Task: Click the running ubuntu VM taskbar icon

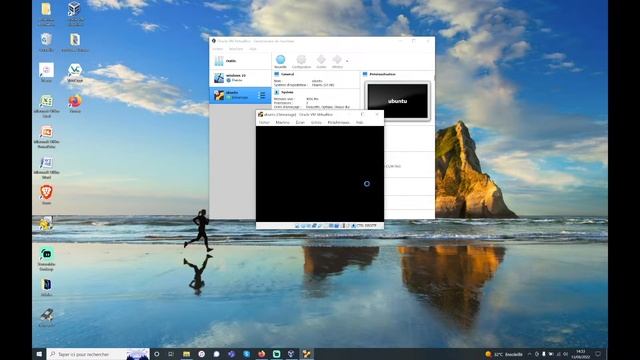Action: point(306,354)
